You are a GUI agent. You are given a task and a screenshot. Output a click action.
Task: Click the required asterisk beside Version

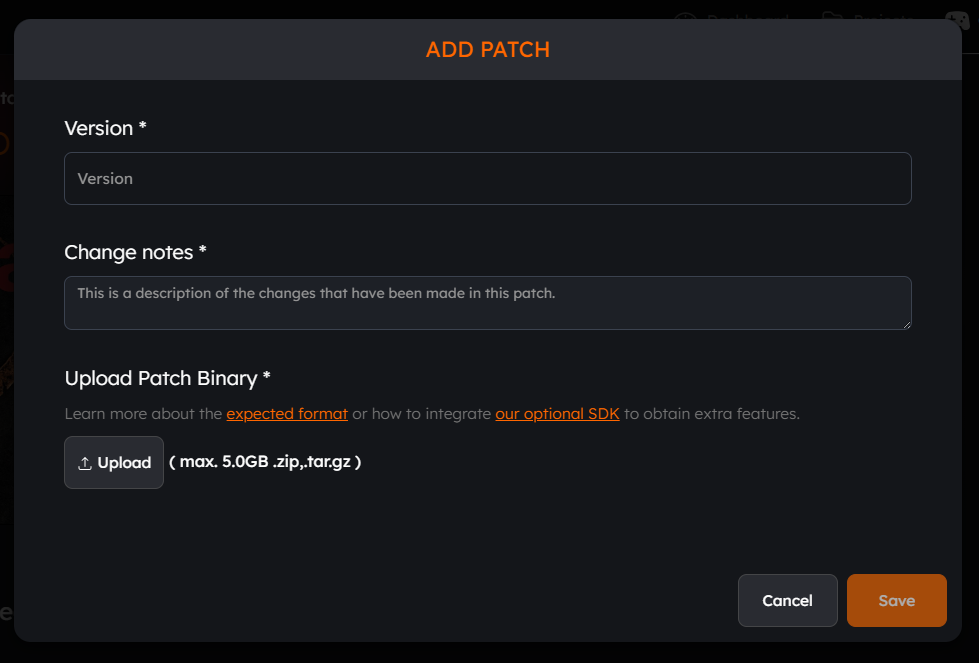point(142,125)
